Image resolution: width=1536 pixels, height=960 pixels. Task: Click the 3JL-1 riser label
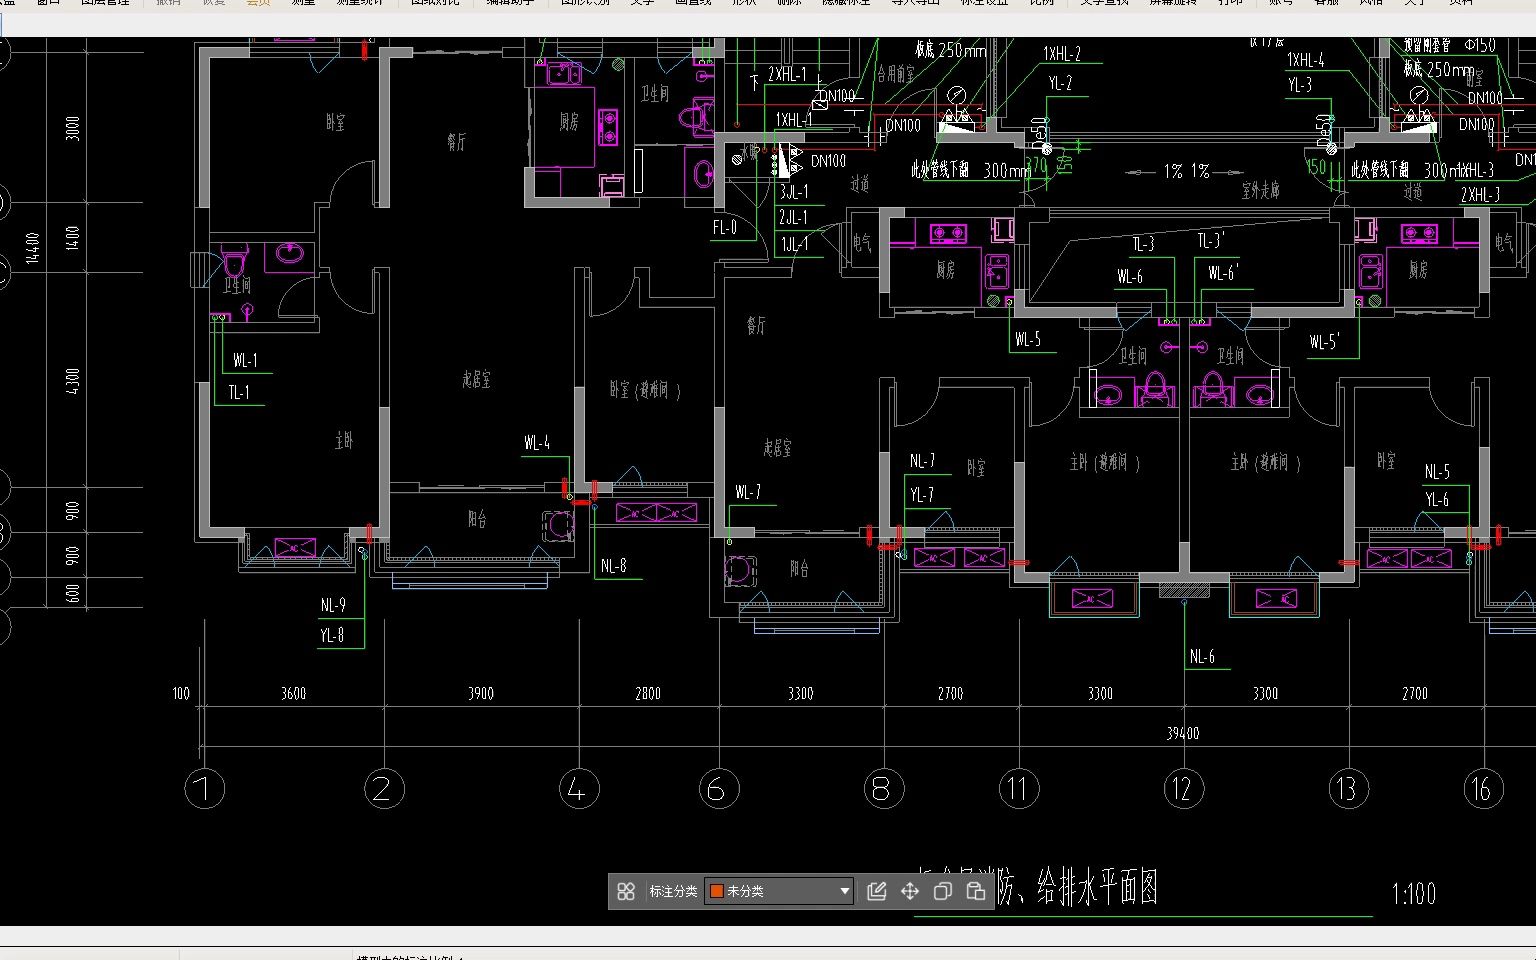point(794,192)
